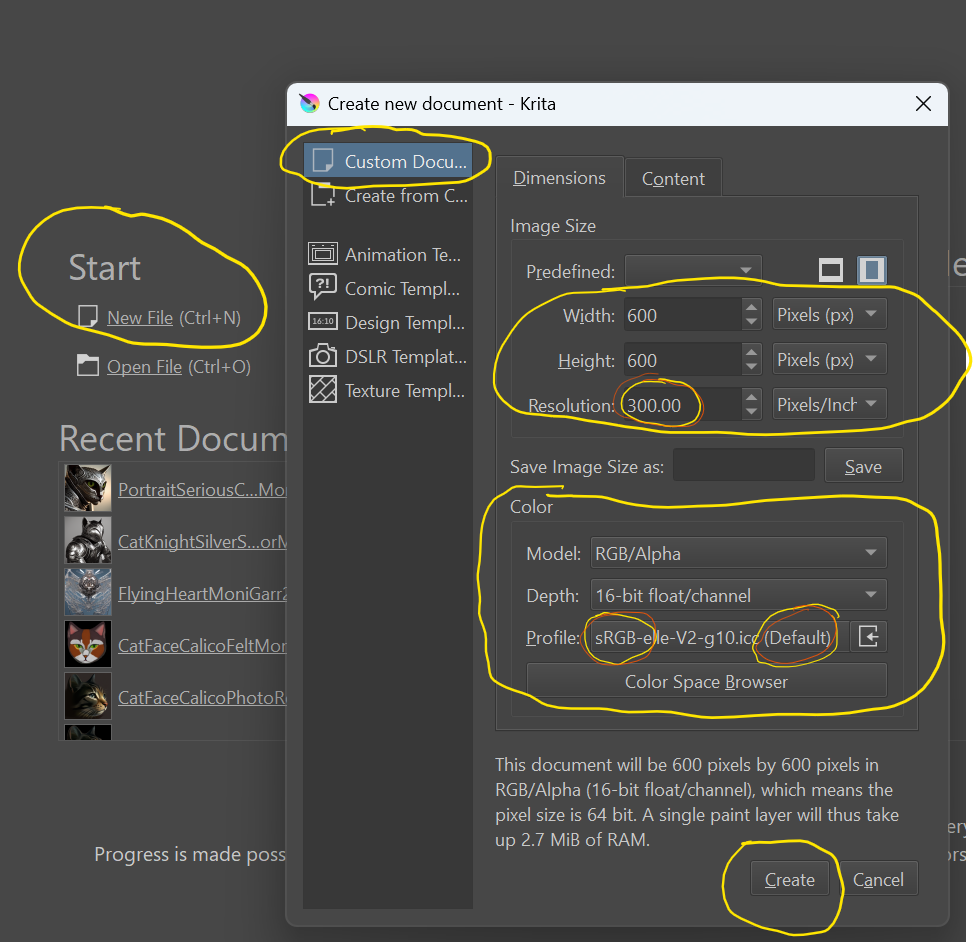
Task: Pick the Texture Templates icon
Action: click(323, 390)
